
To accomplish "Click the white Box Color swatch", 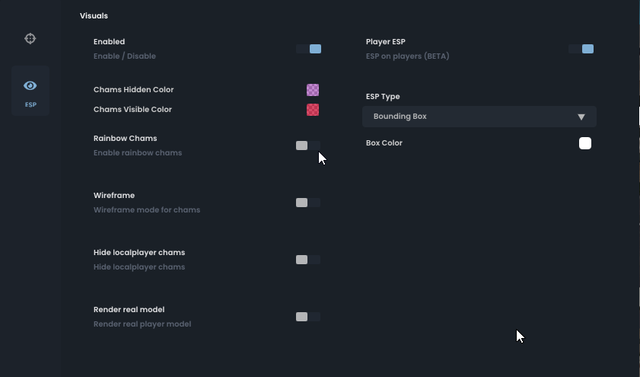I will 585,143.
